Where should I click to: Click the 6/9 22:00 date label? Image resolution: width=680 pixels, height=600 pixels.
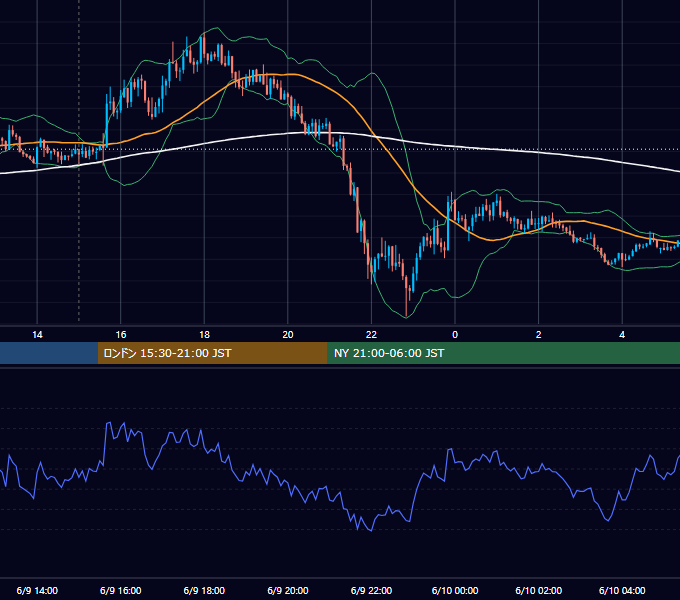(x=371, y=590)
